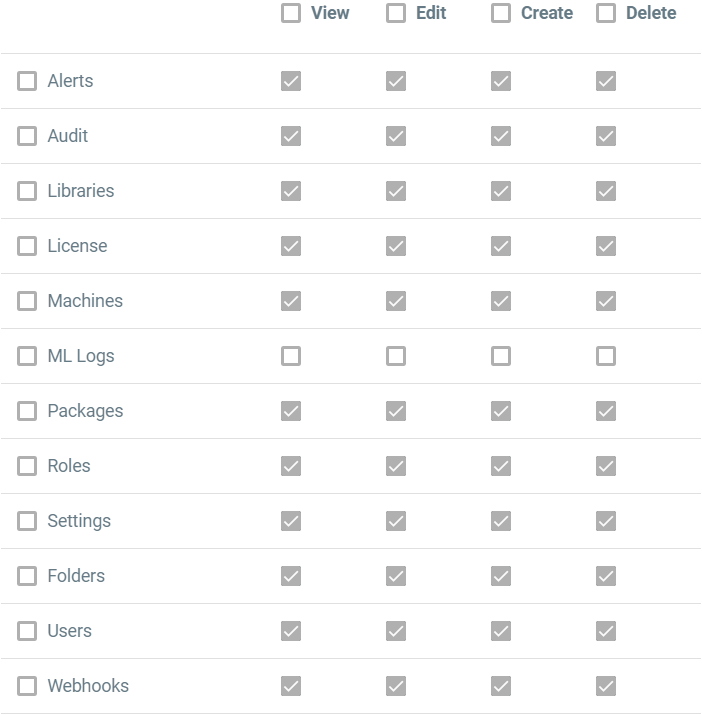Enable Edit permission for ML Logs

point(396,356)
